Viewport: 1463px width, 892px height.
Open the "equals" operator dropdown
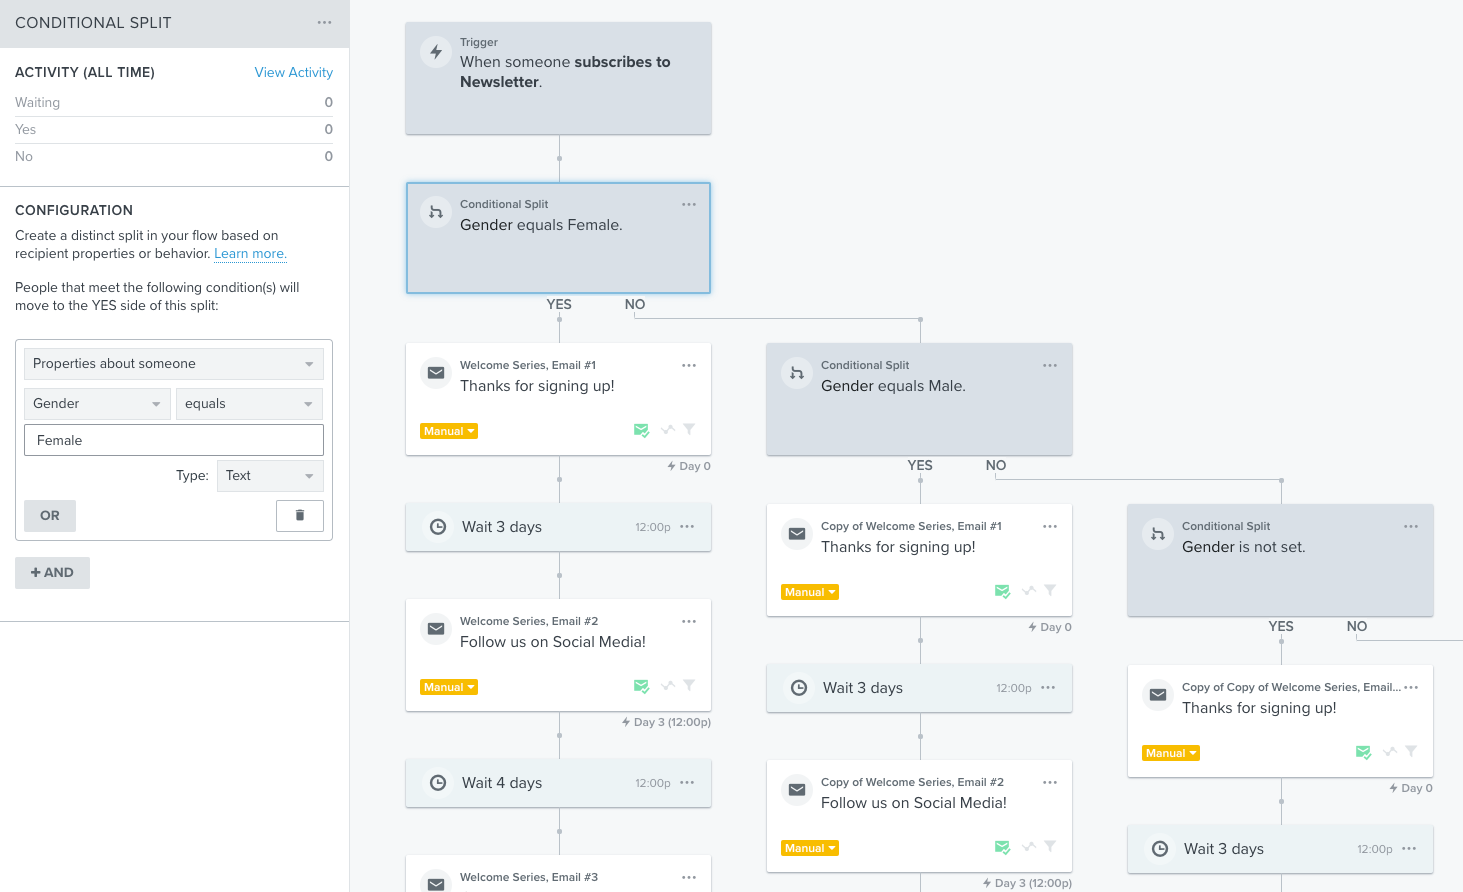pos(248,403)
